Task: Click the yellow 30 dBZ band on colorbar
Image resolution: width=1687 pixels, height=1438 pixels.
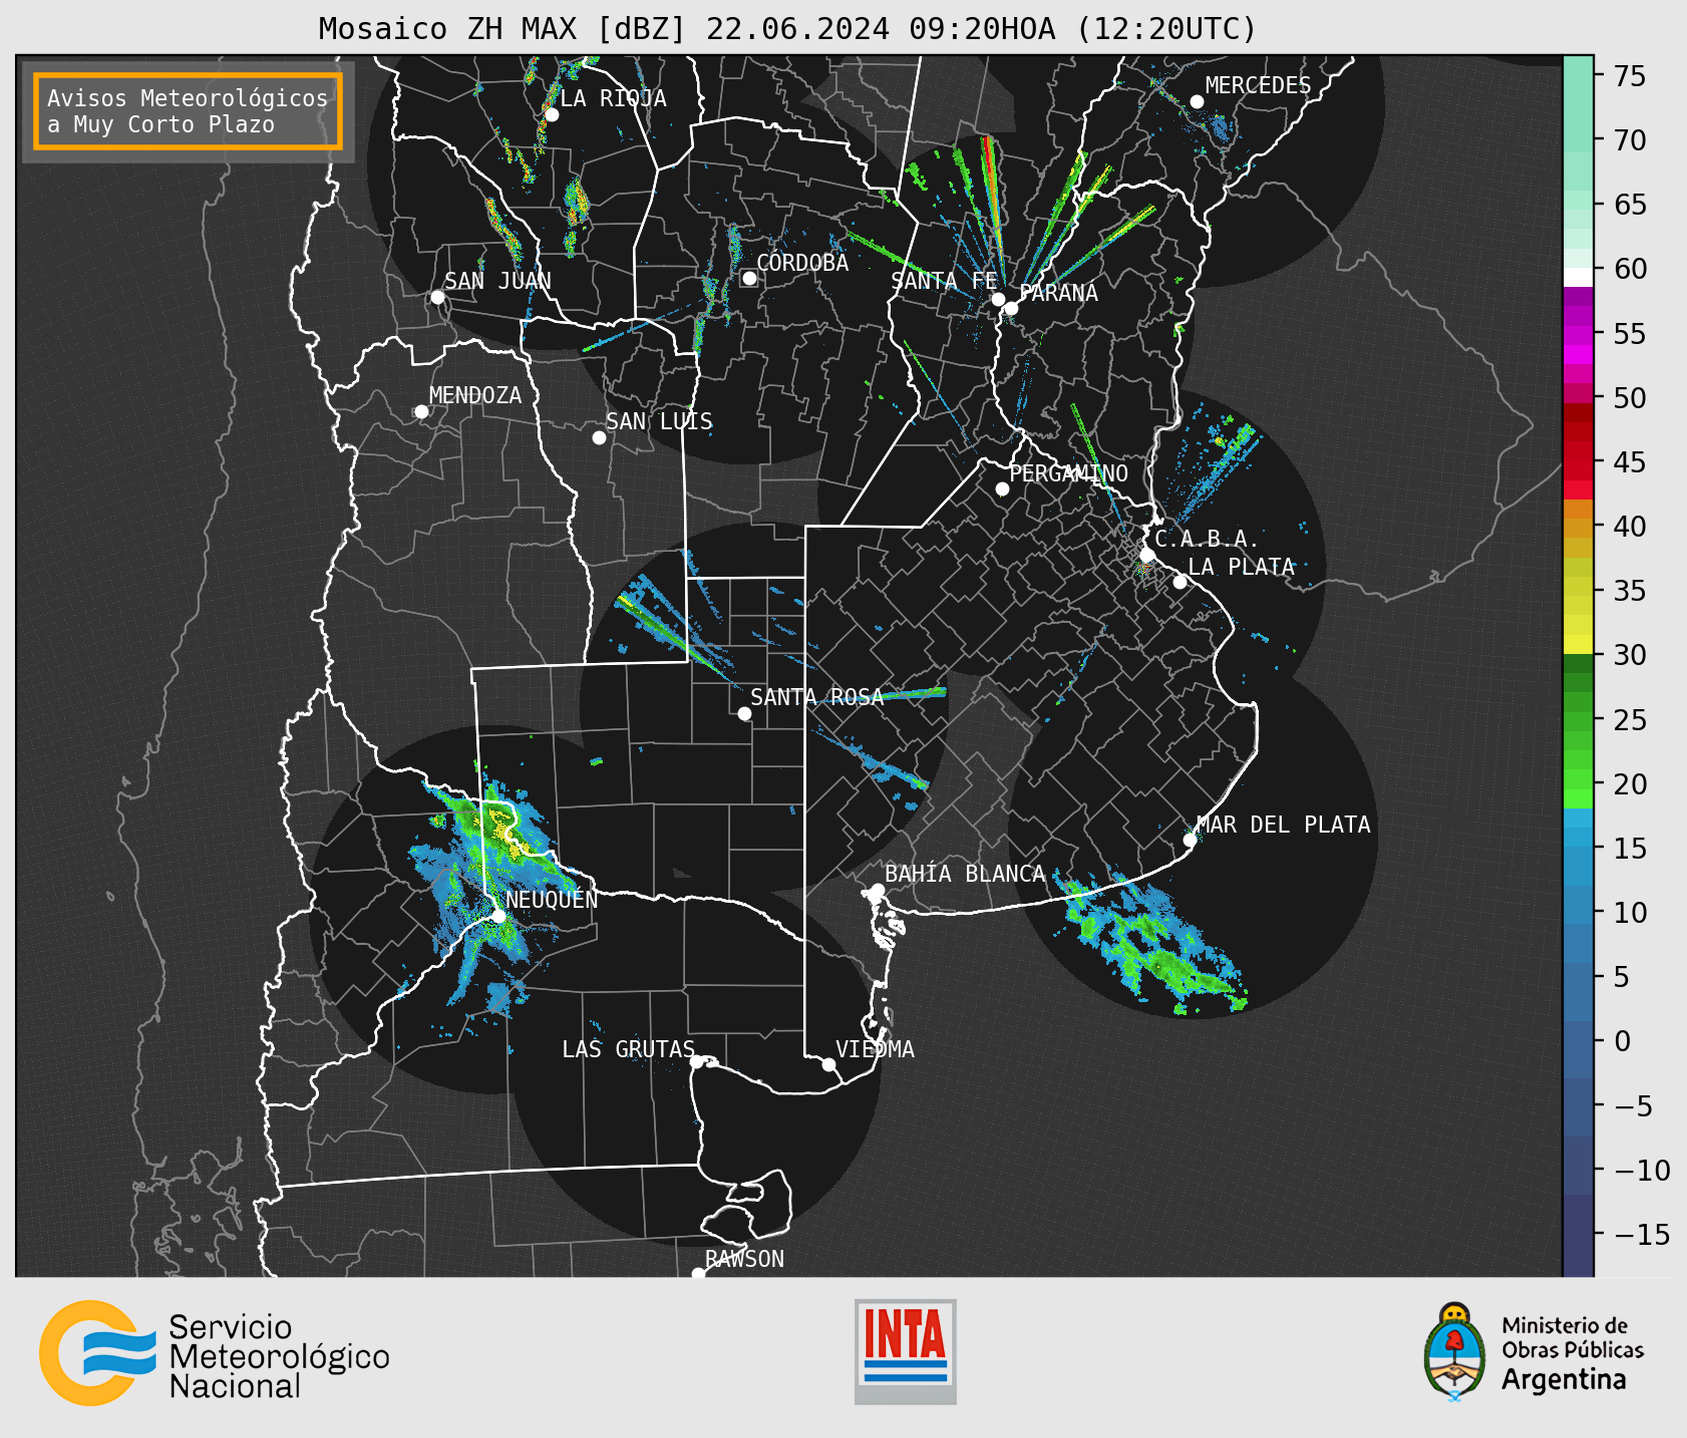Action: [x=1578, y=645]
